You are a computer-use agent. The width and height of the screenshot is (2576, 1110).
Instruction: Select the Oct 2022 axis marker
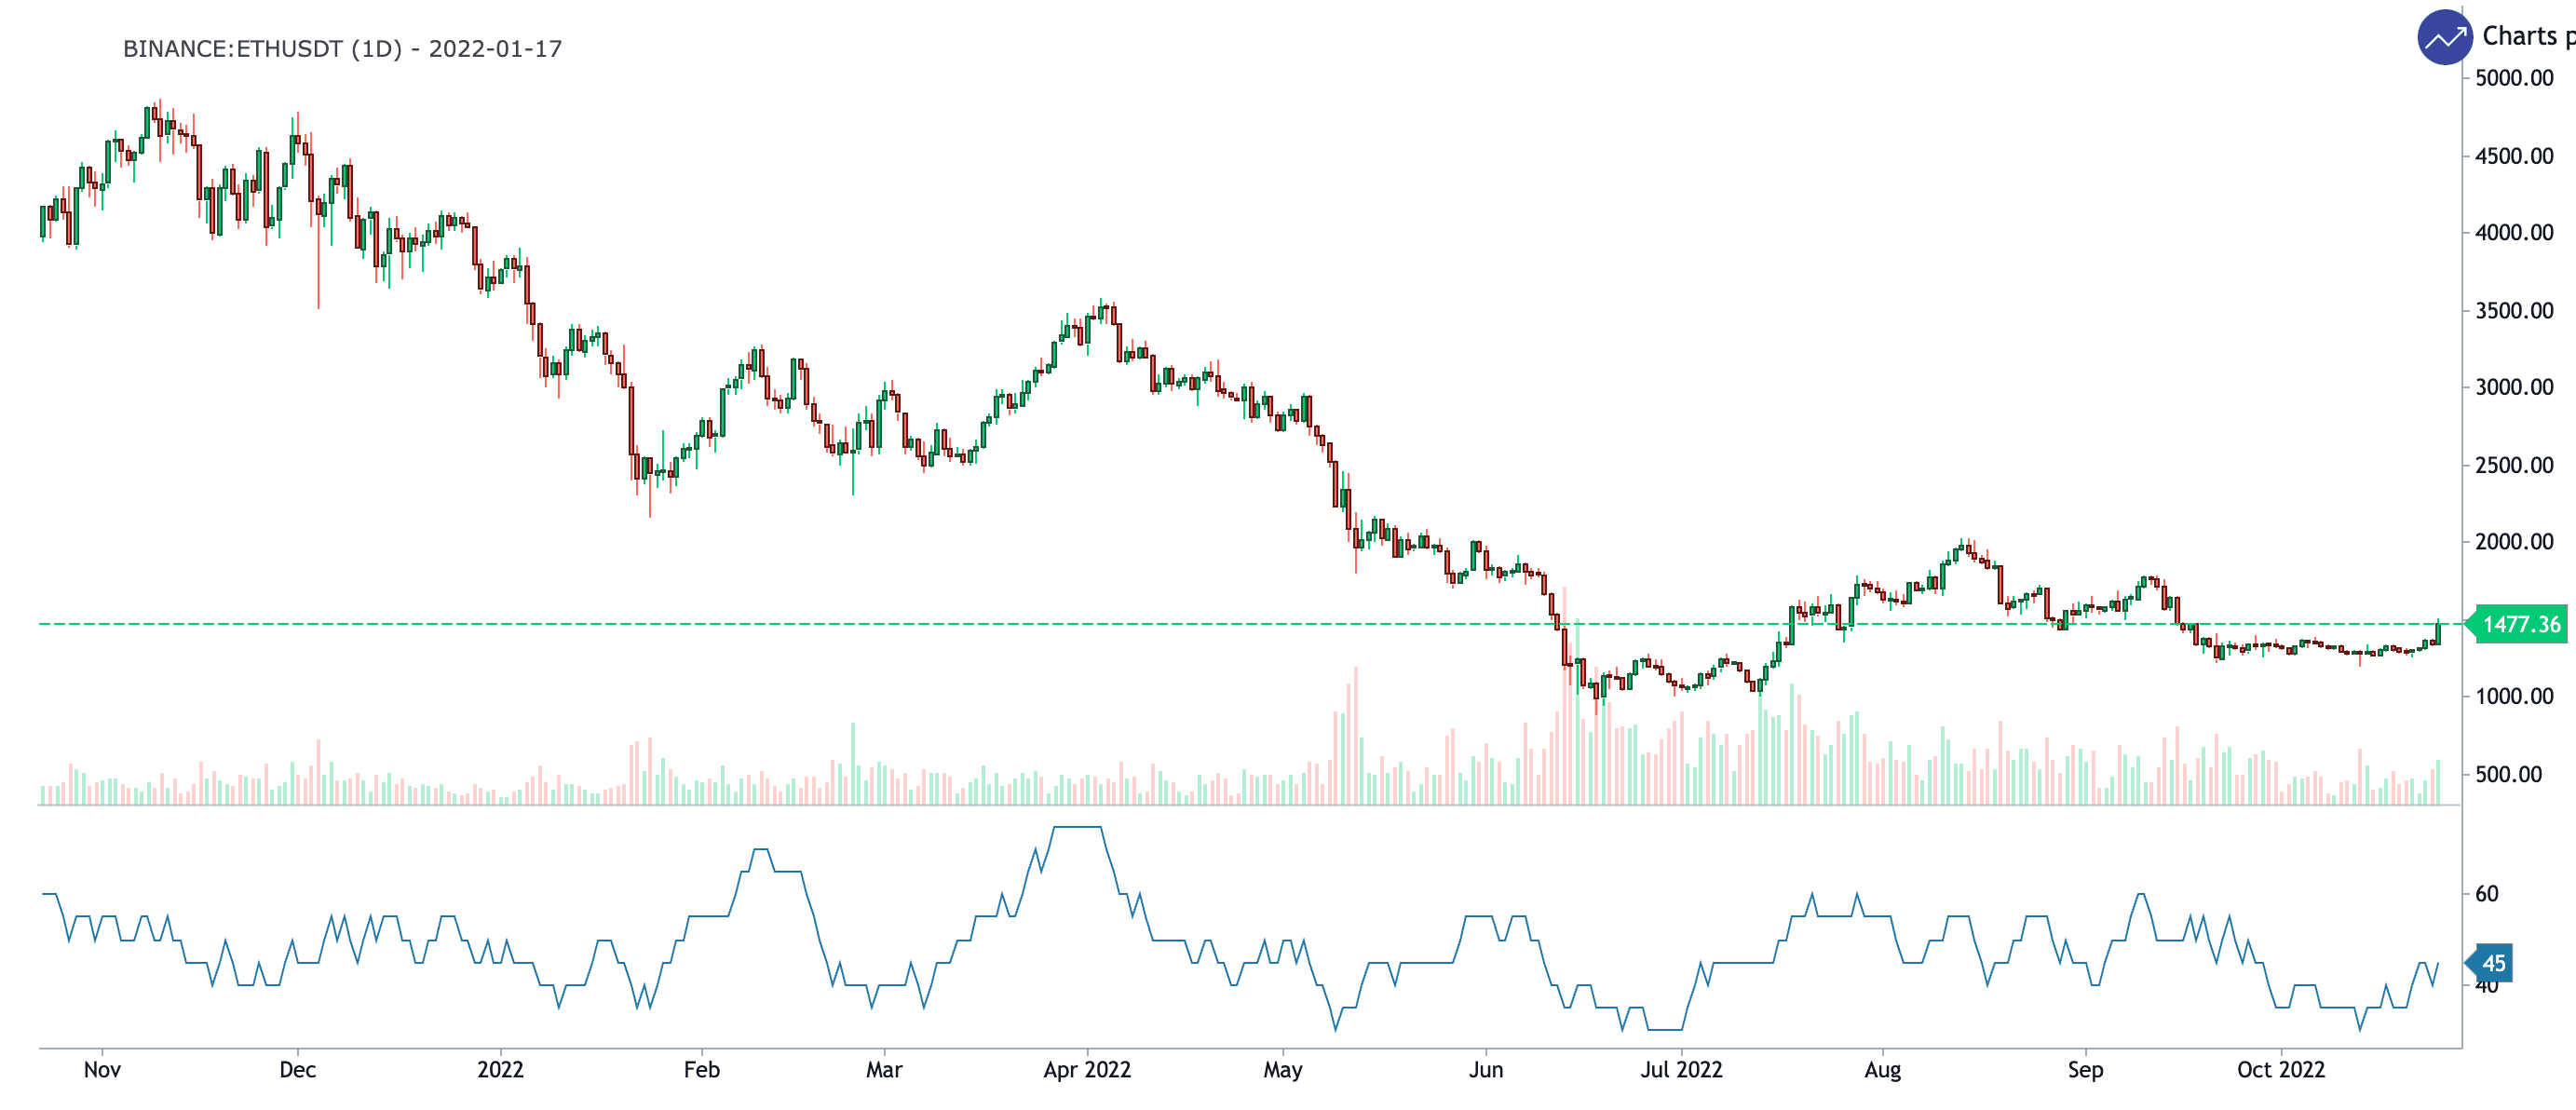coord(2280,1069)
